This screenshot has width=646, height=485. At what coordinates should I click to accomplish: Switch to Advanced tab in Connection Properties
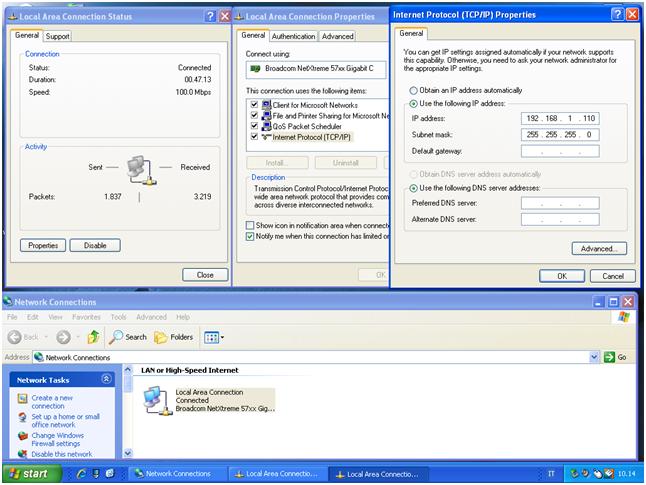[x=337, y=36]
